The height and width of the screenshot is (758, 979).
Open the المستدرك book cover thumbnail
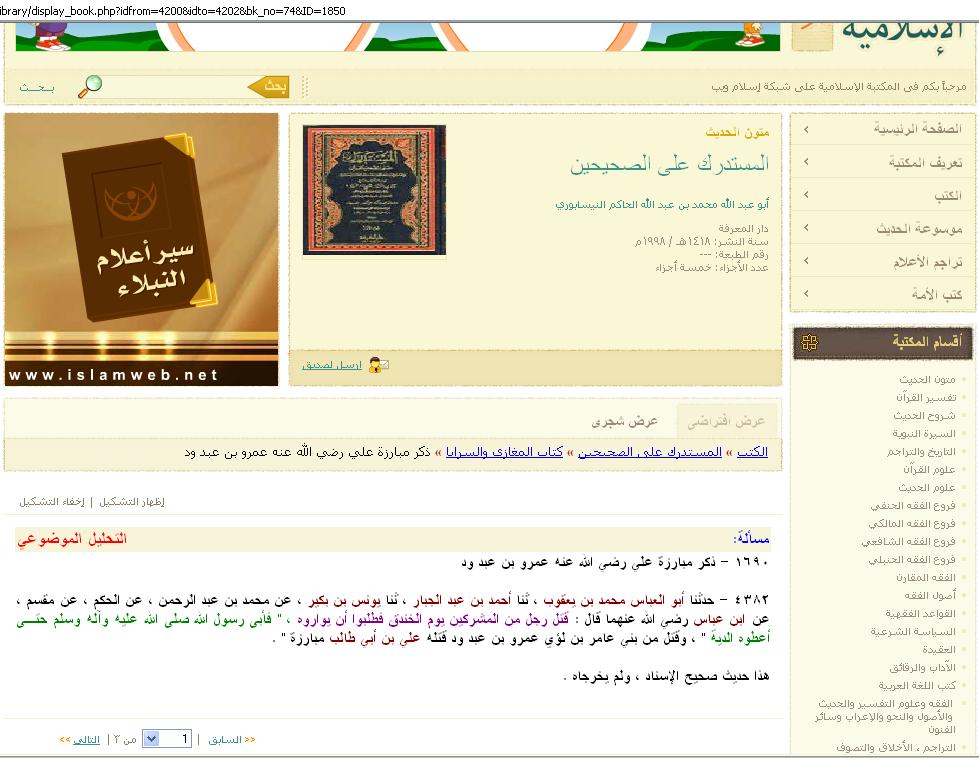click(x=374, y=190)
